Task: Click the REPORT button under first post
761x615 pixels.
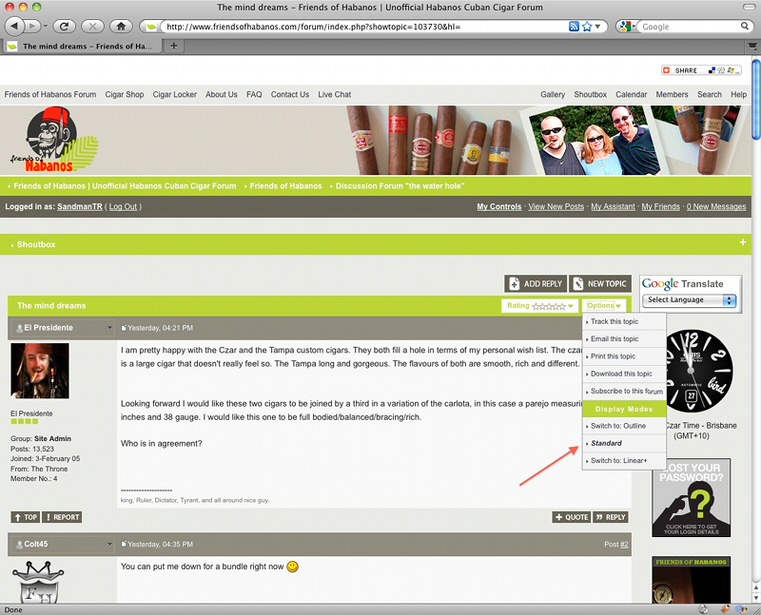Action: (62, 517)
